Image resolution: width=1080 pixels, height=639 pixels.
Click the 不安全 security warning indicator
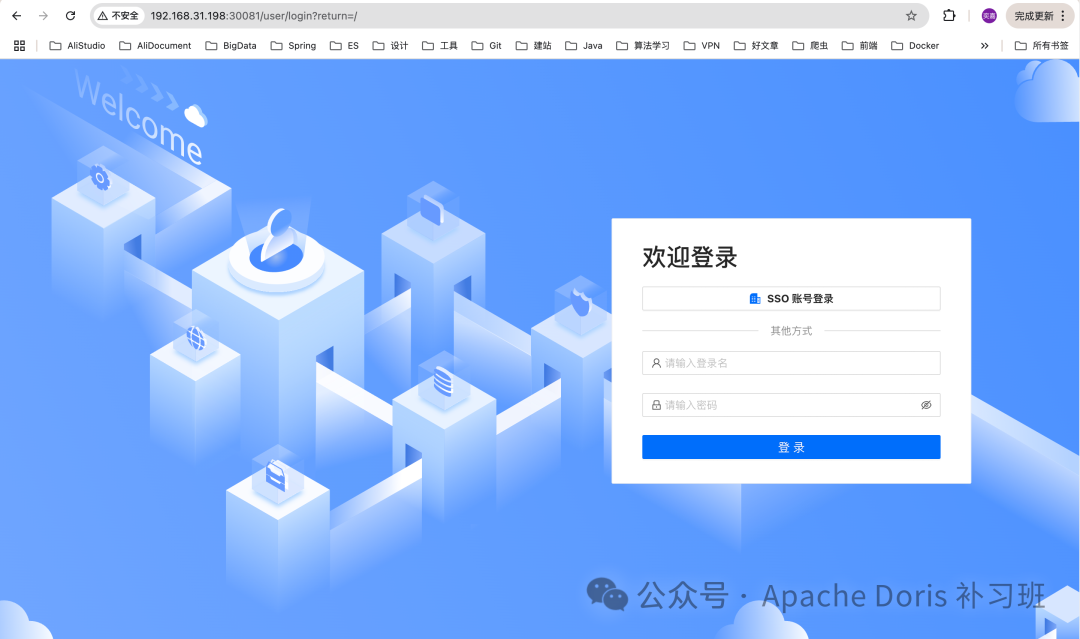tap(119, 15)
